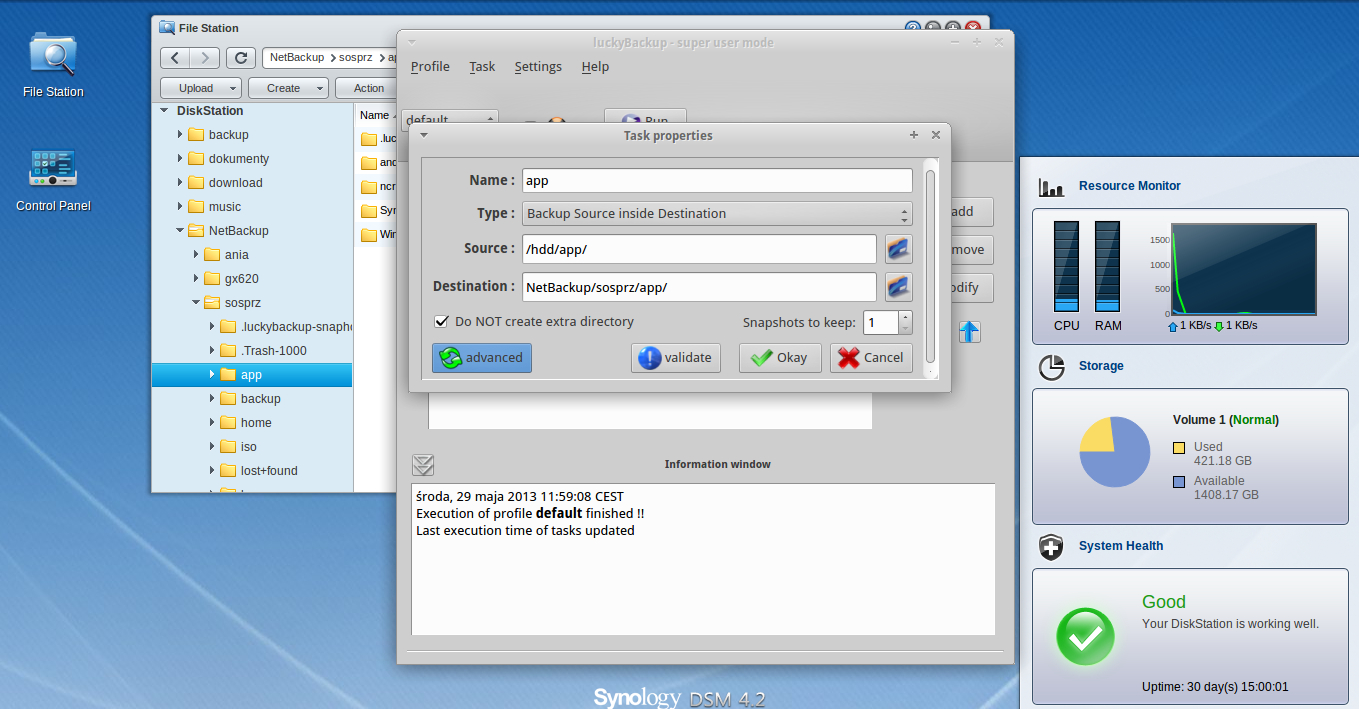Expand the home folder under sosprz

click(x=212, y=423)
